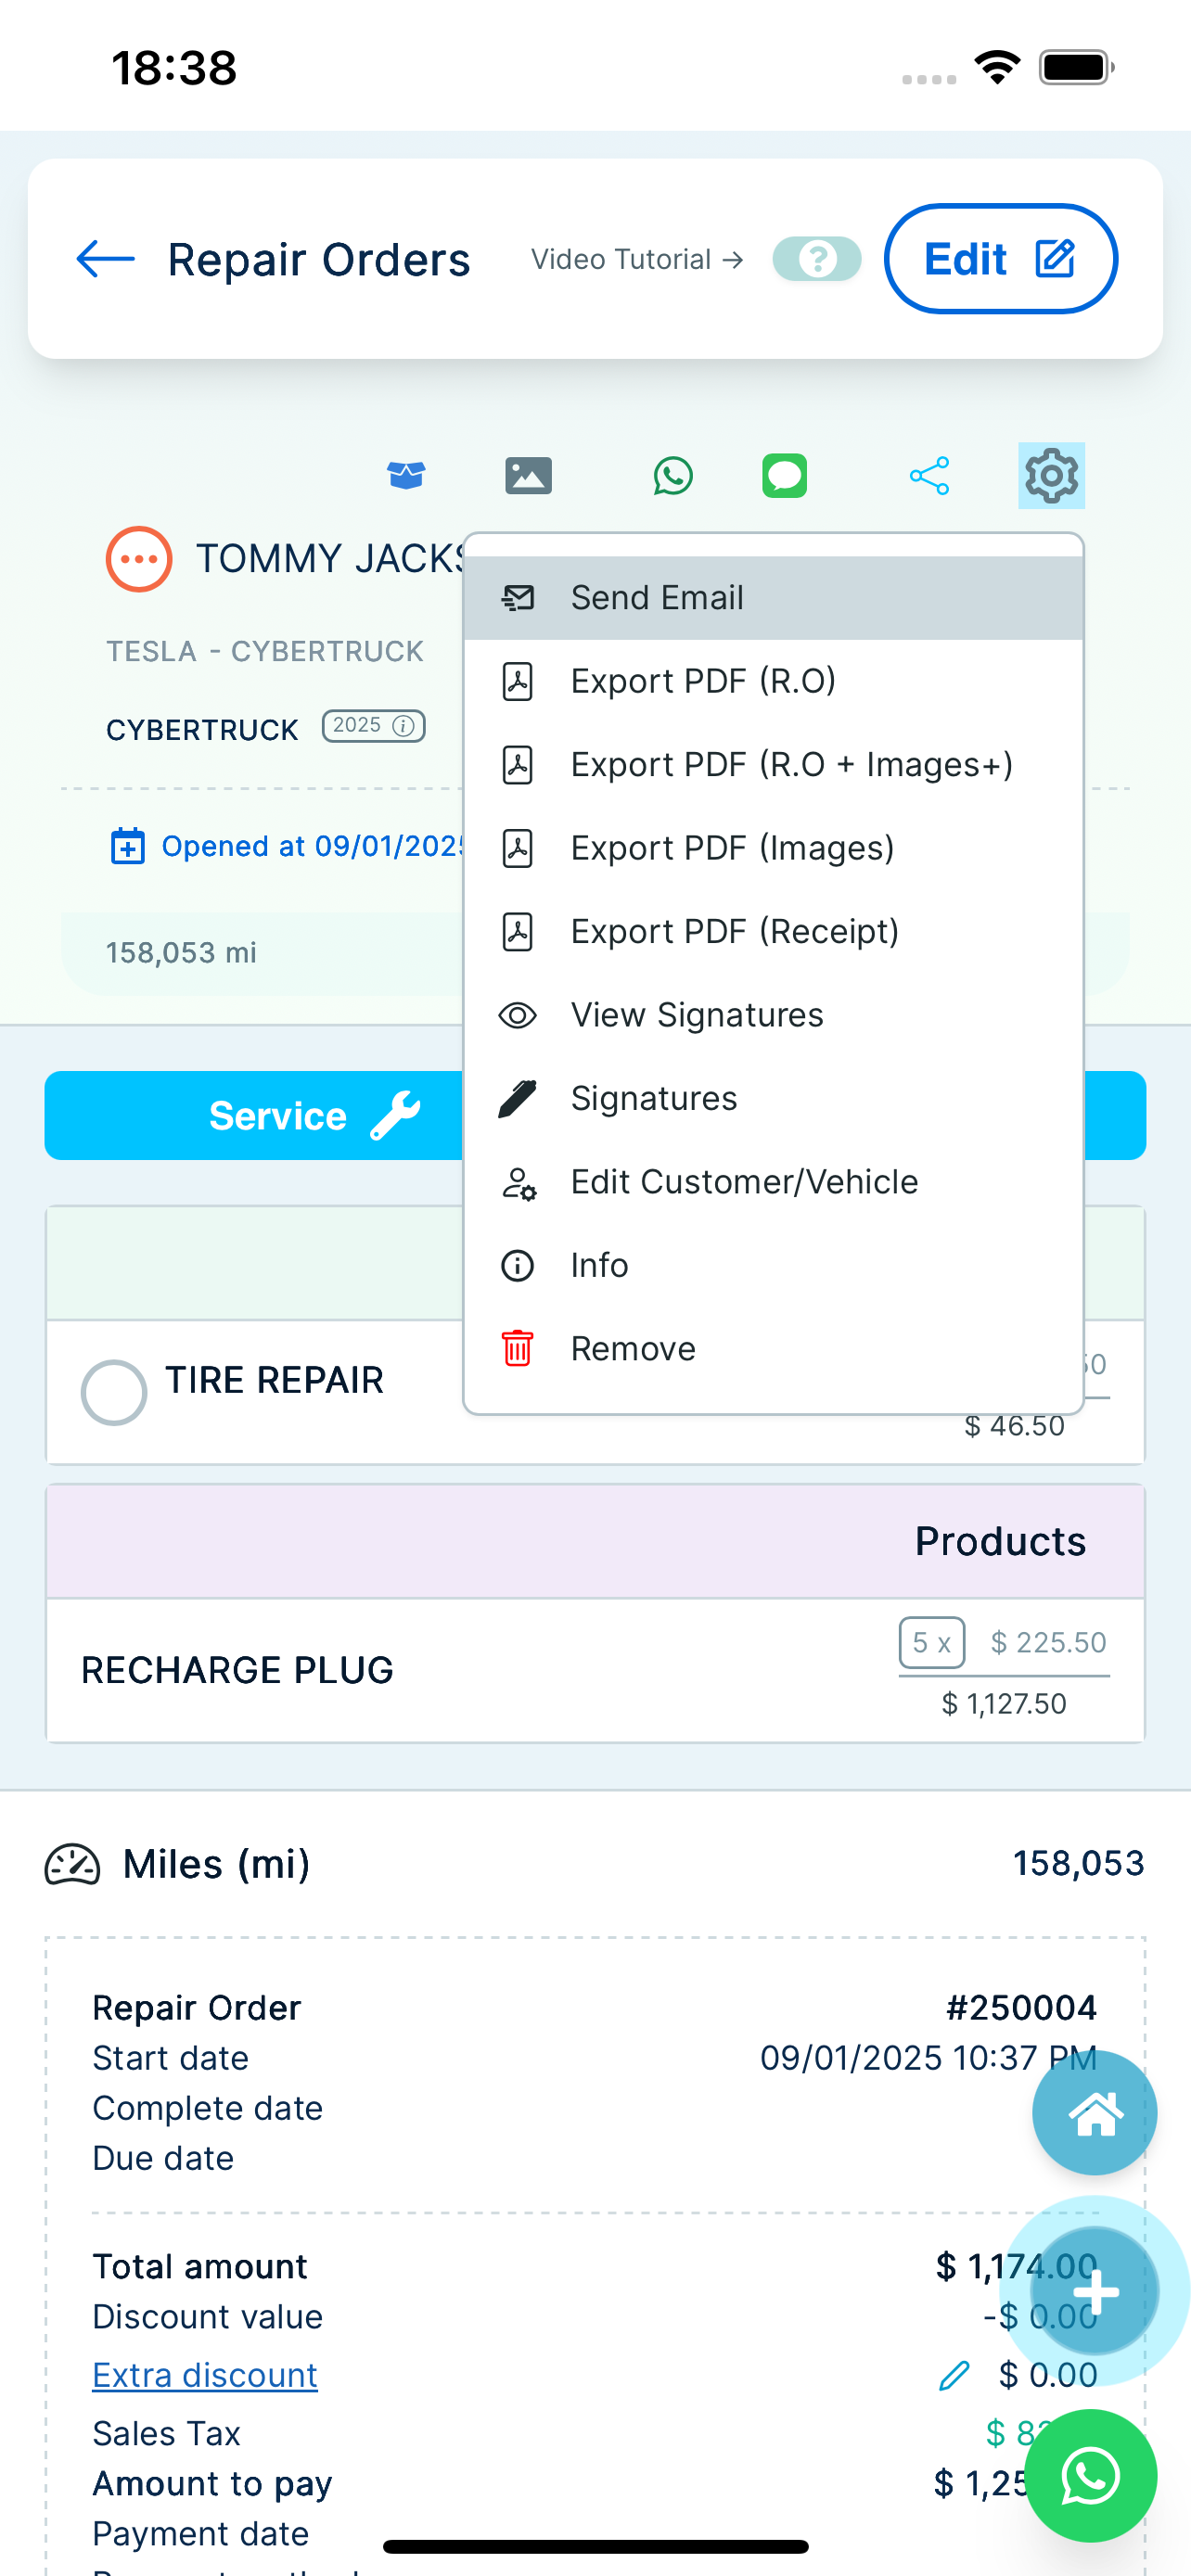The image size is (1191, 2576).
Task: Tap the $ 225.50 unit price
Action: coord(1048,1643)
